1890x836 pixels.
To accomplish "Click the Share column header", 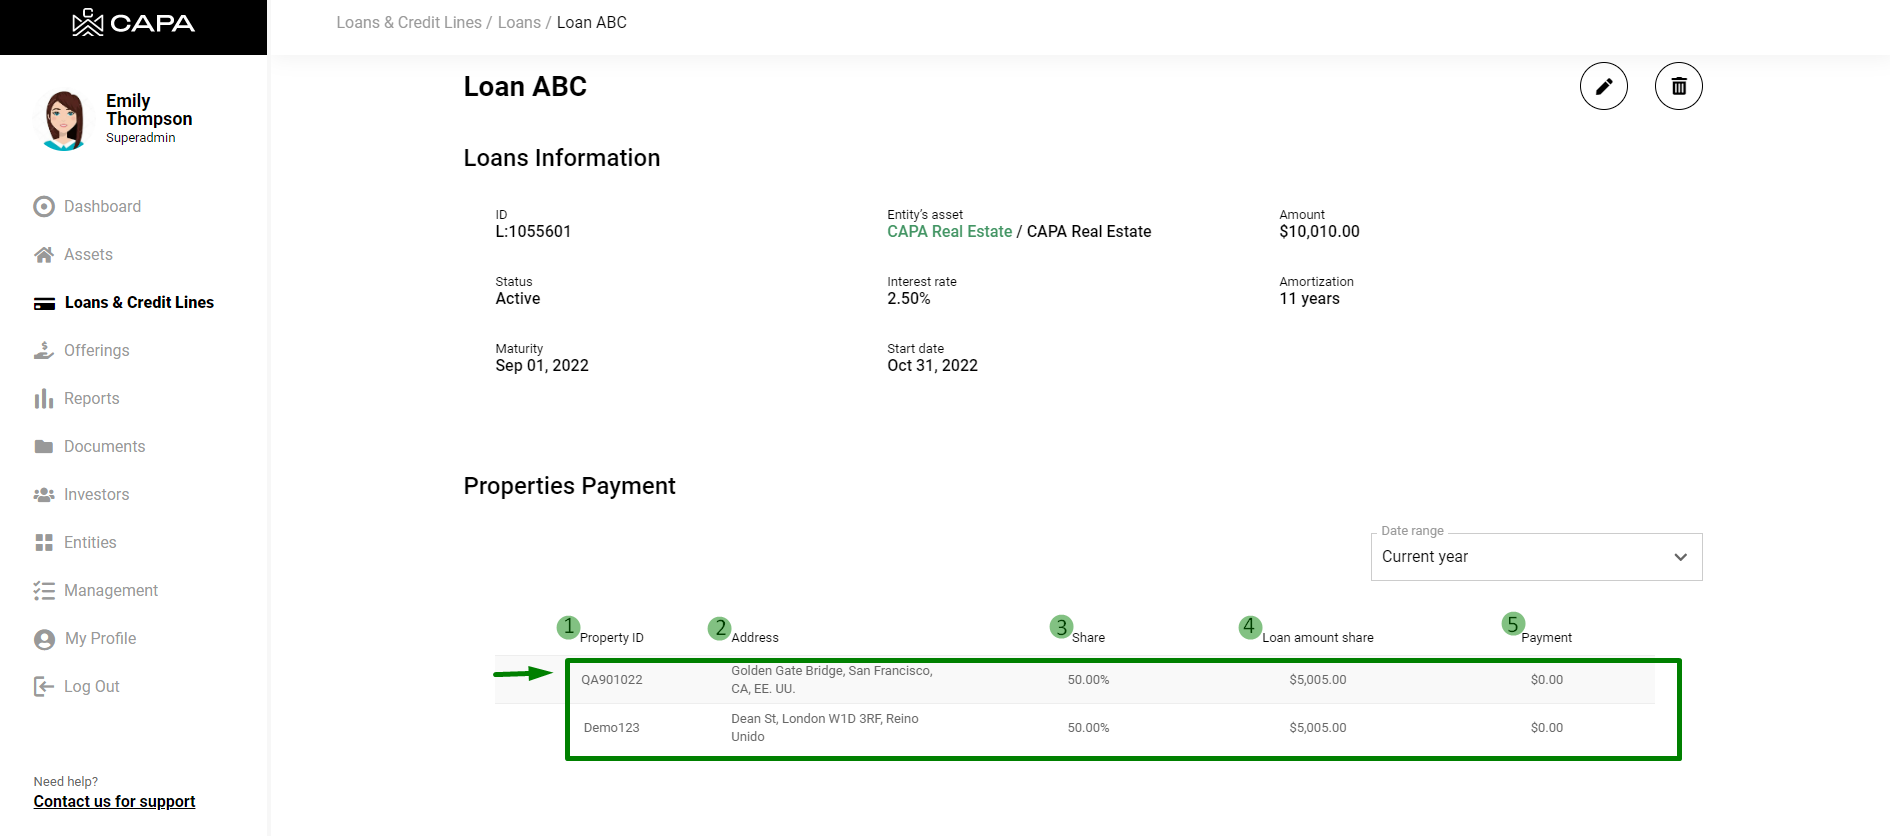I will pos(1089,638).
